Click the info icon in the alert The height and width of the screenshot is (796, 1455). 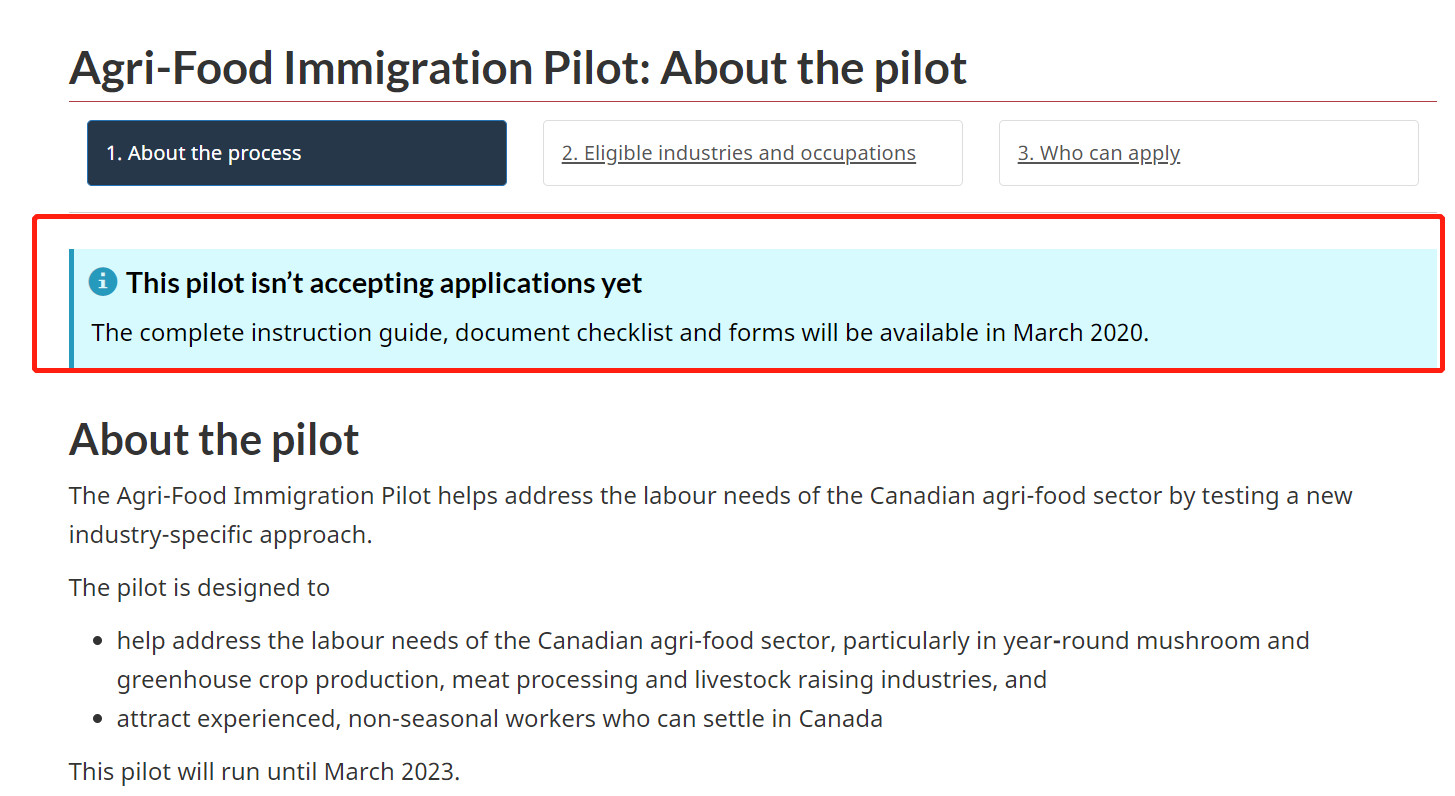[x=103, y=282]
